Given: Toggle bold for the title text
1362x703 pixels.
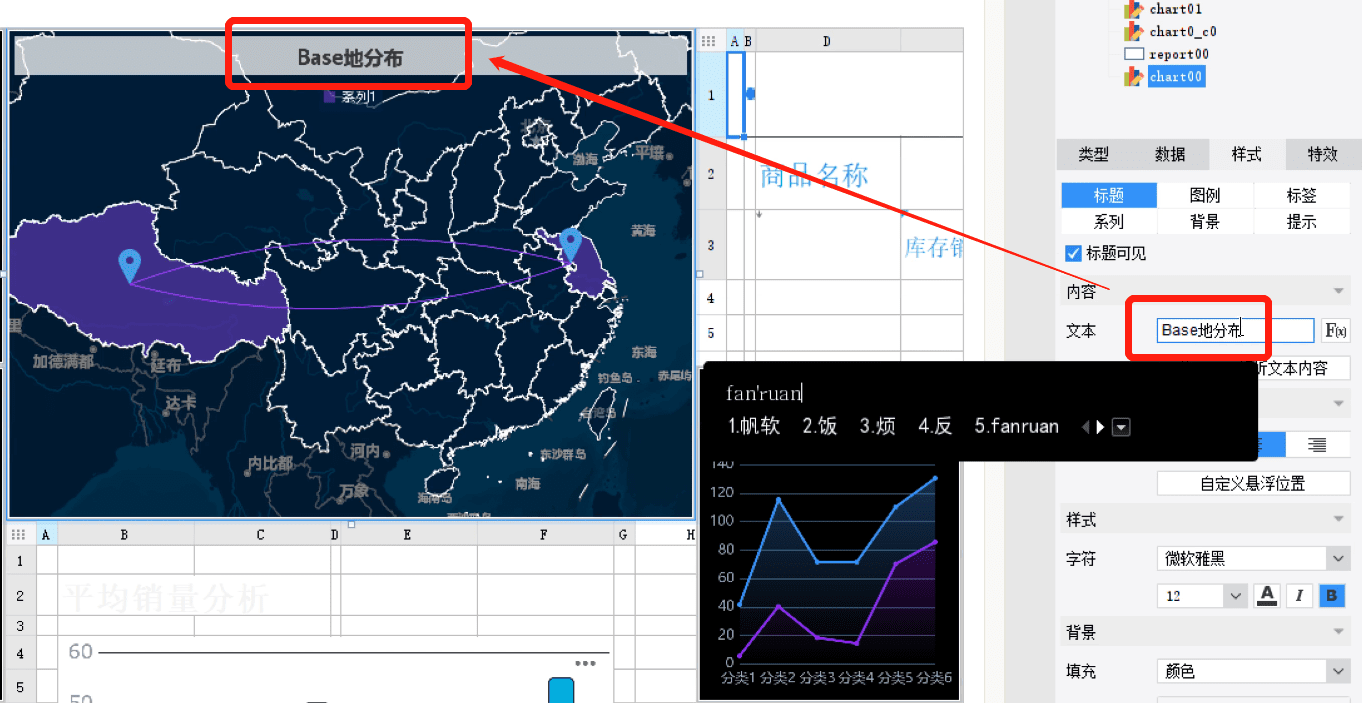Looking at the screenshot, I should click(x=1331, y=596).
